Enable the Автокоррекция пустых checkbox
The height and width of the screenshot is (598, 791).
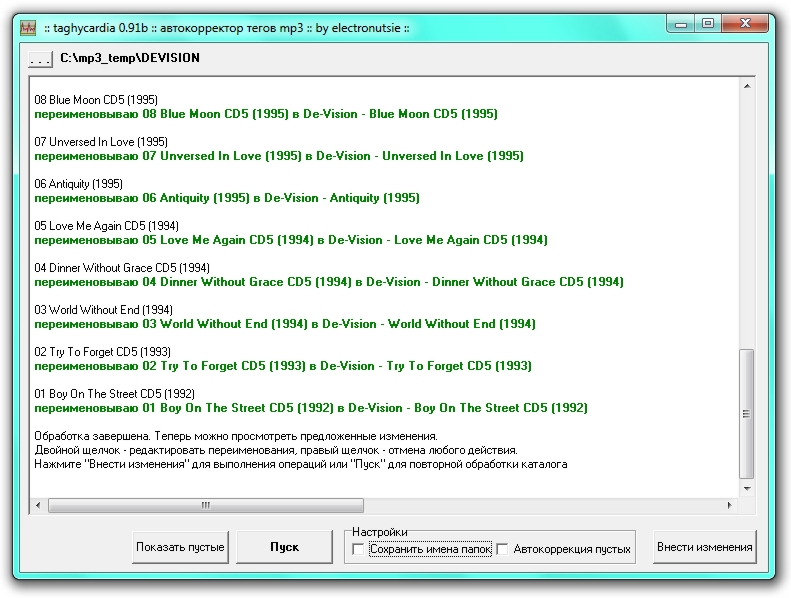tap(502, 549)
